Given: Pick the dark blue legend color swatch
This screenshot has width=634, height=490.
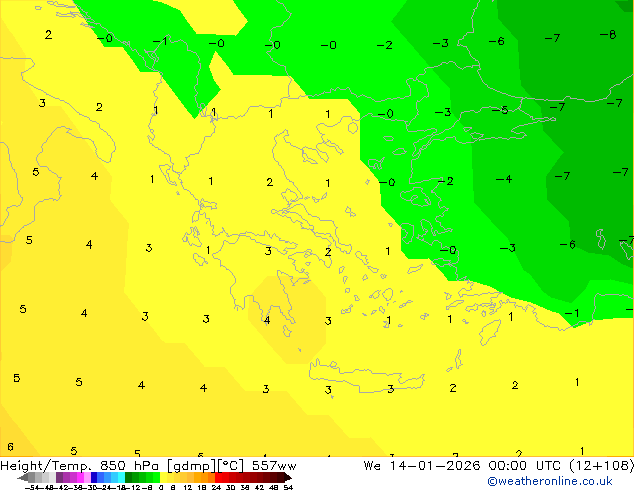Looking at the screenshot, I should [x=94, y=477].
